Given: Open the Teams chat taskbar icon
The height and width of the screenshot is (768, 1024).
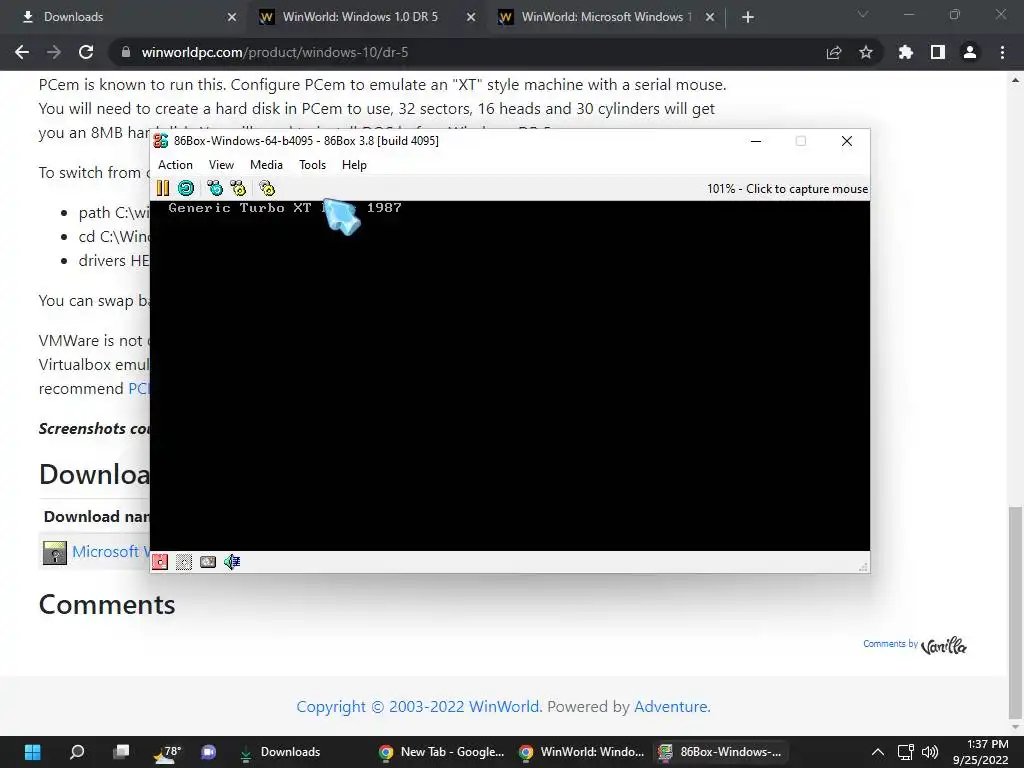Looking at the screenshot, I should (x=209, y=752).
